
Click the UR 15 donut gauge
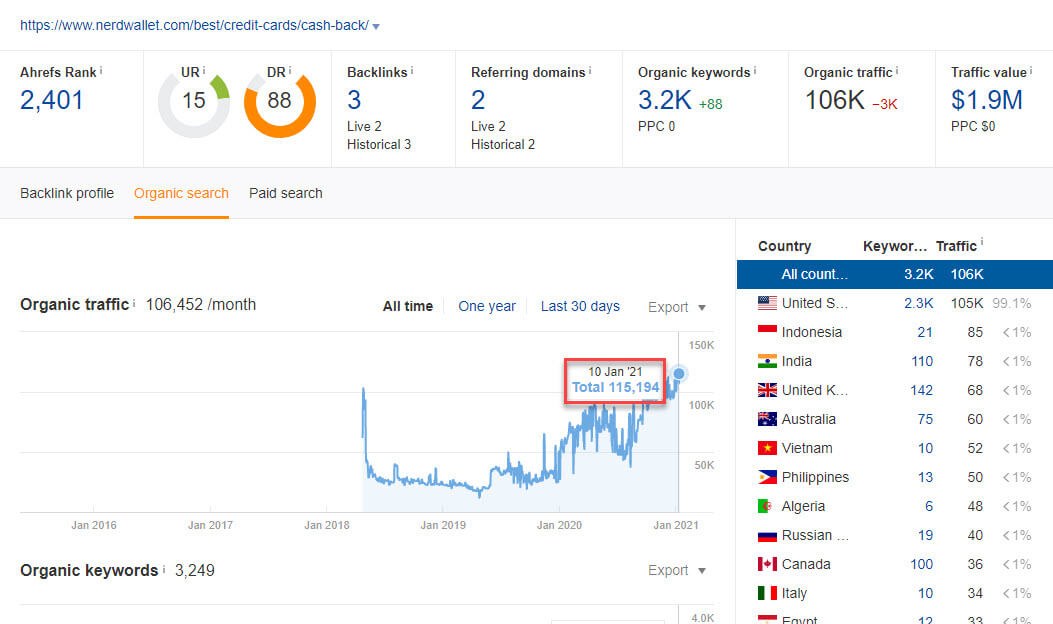(x=194, y=101)
